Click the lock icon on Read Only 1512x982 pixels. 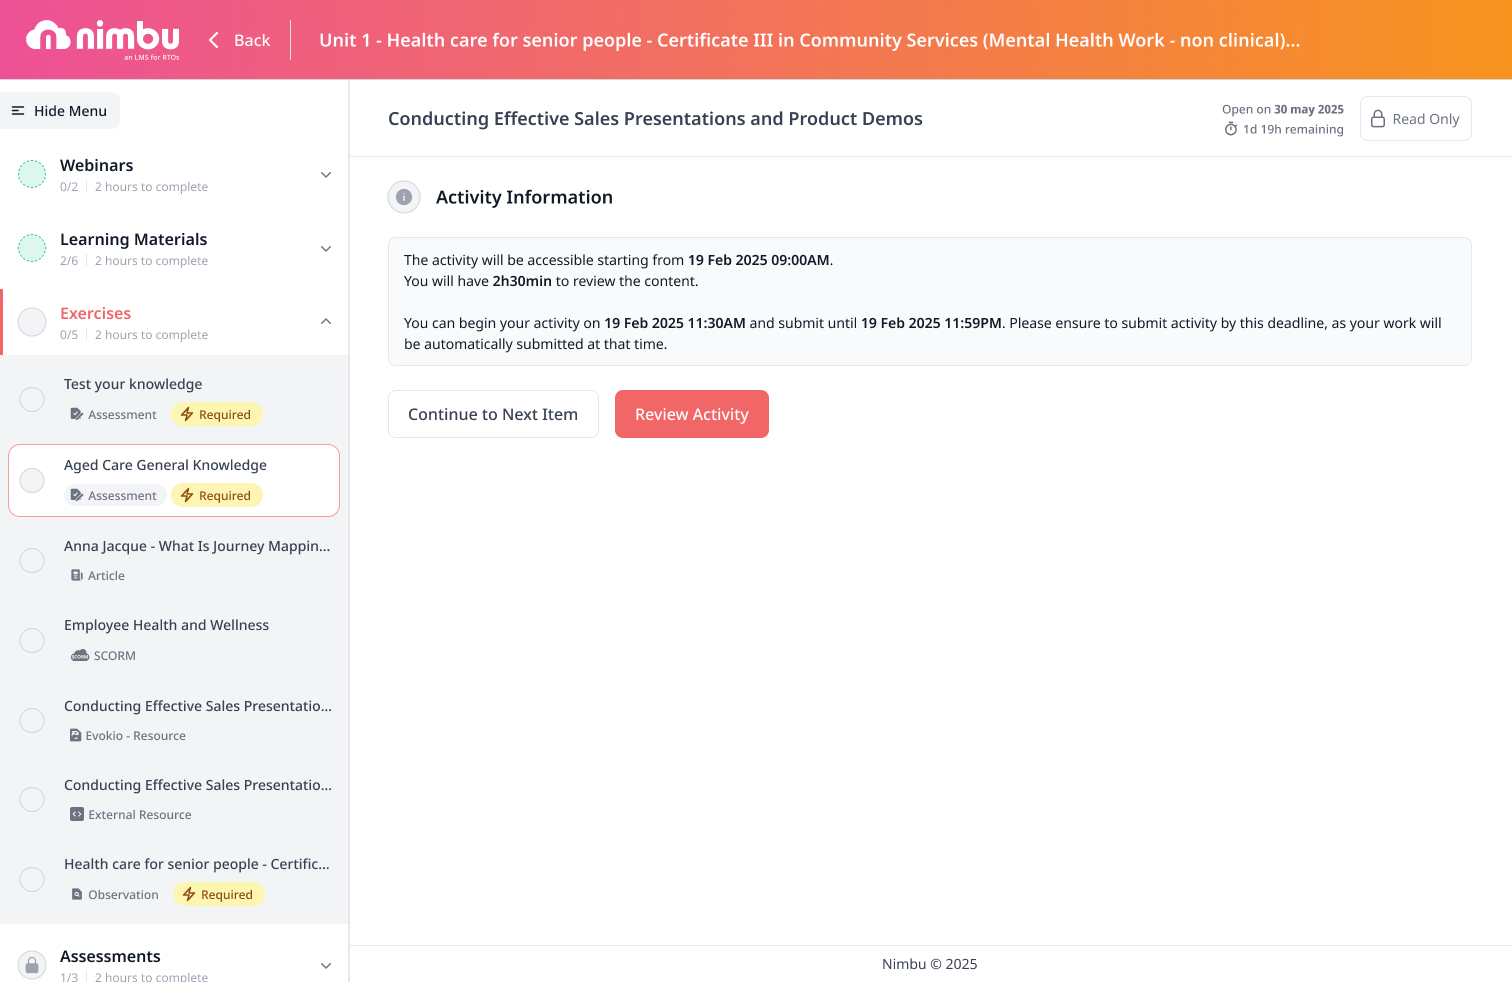click(1378, 119)
